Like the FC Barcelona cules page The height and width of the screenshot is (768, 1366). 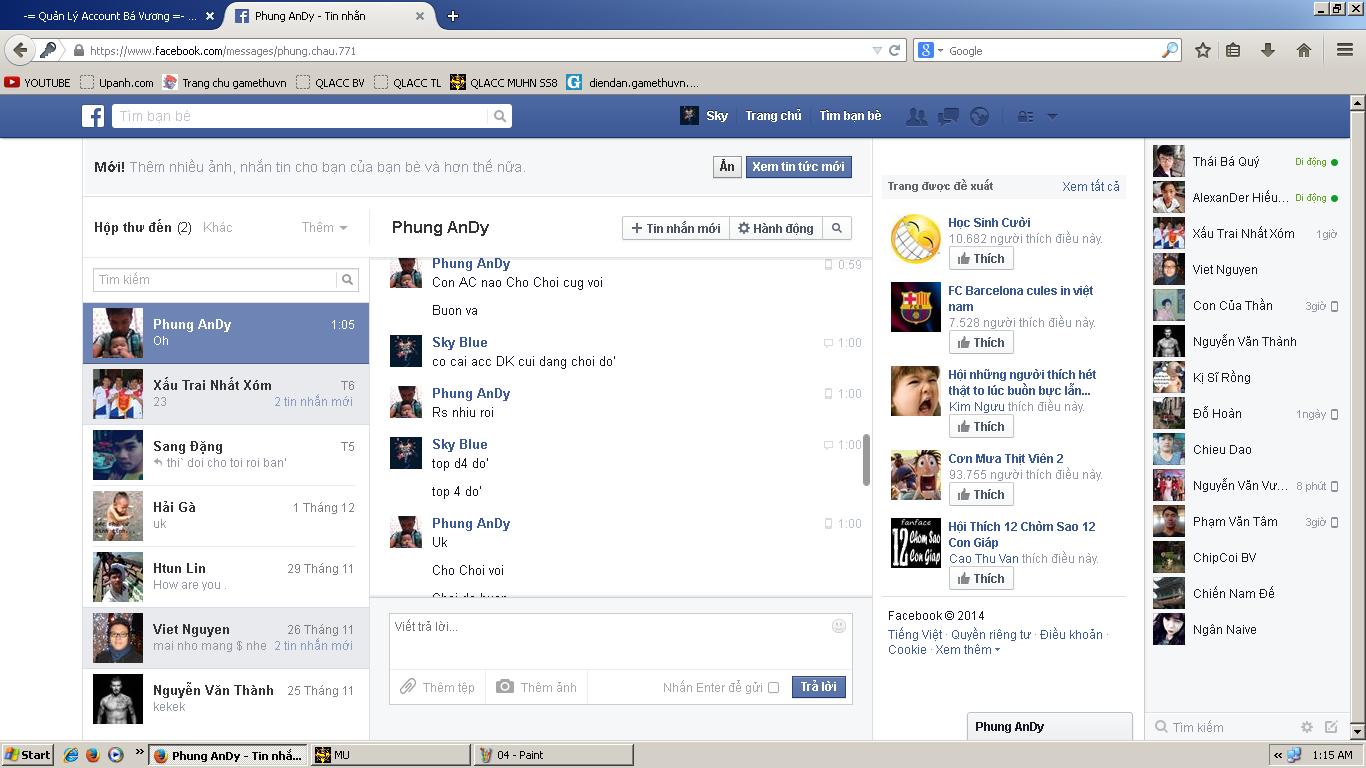point(981,343)
